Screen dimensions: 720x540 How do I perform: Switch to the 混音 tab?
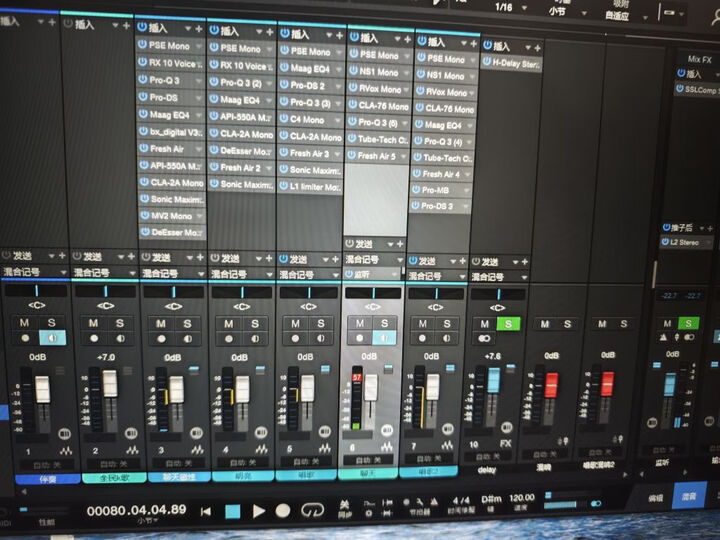pos(688,496)
